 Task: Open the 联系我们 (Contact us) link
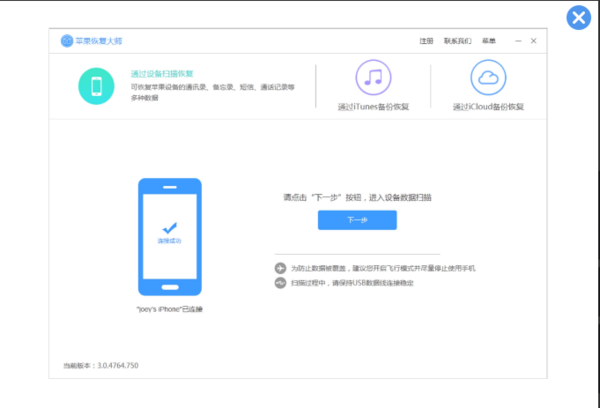pos(456,41)
